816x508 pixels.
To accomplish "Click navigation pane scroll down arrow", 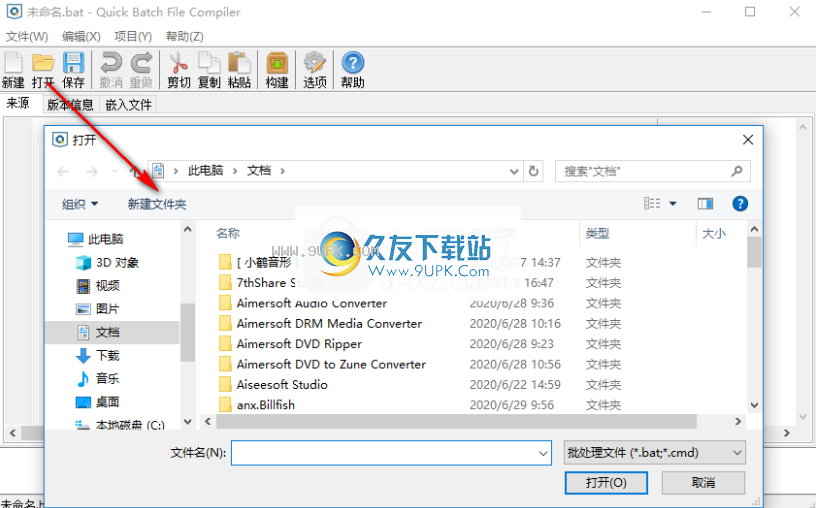I will [188, 421].
